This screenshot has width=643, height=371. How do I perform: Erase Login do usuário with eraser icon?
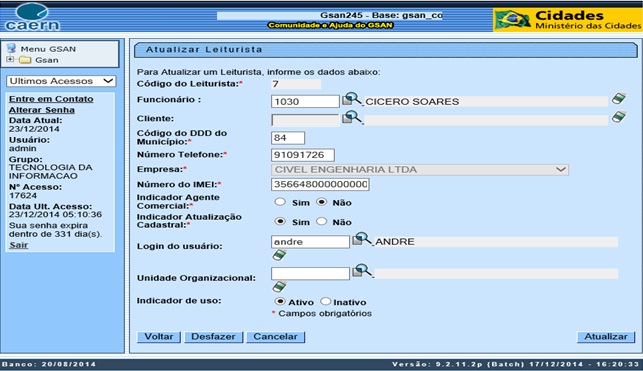(x=279, y=255)
